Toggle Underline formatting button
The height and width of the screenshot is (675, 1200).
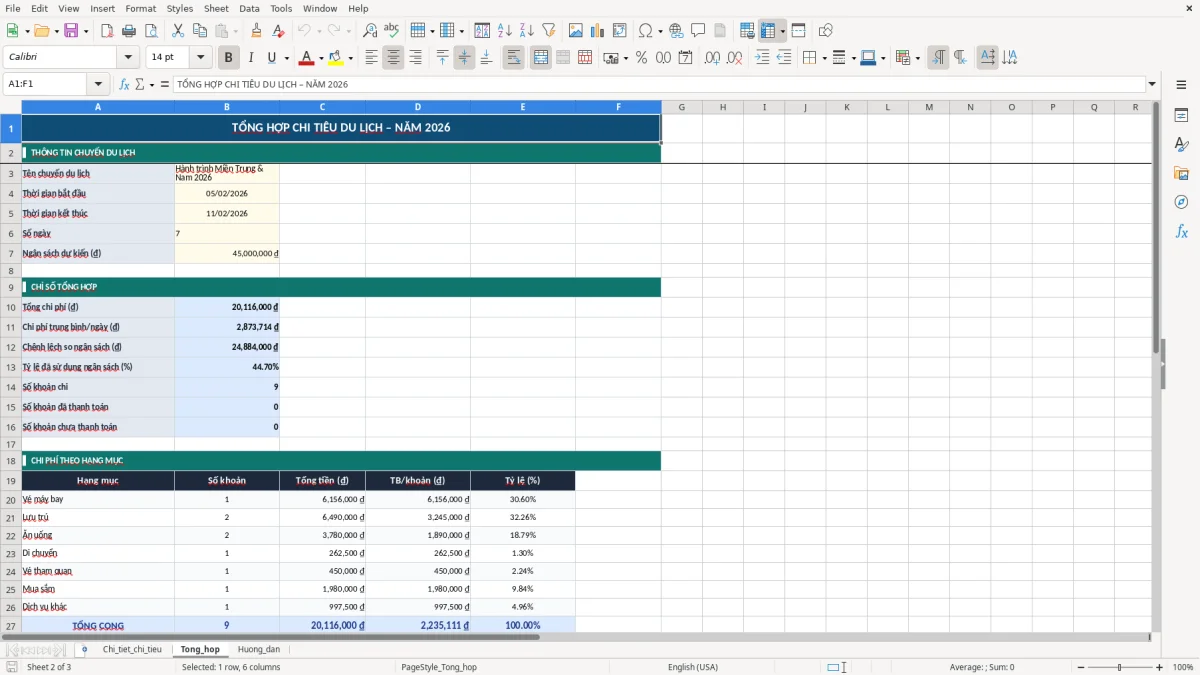click(271, 58)
